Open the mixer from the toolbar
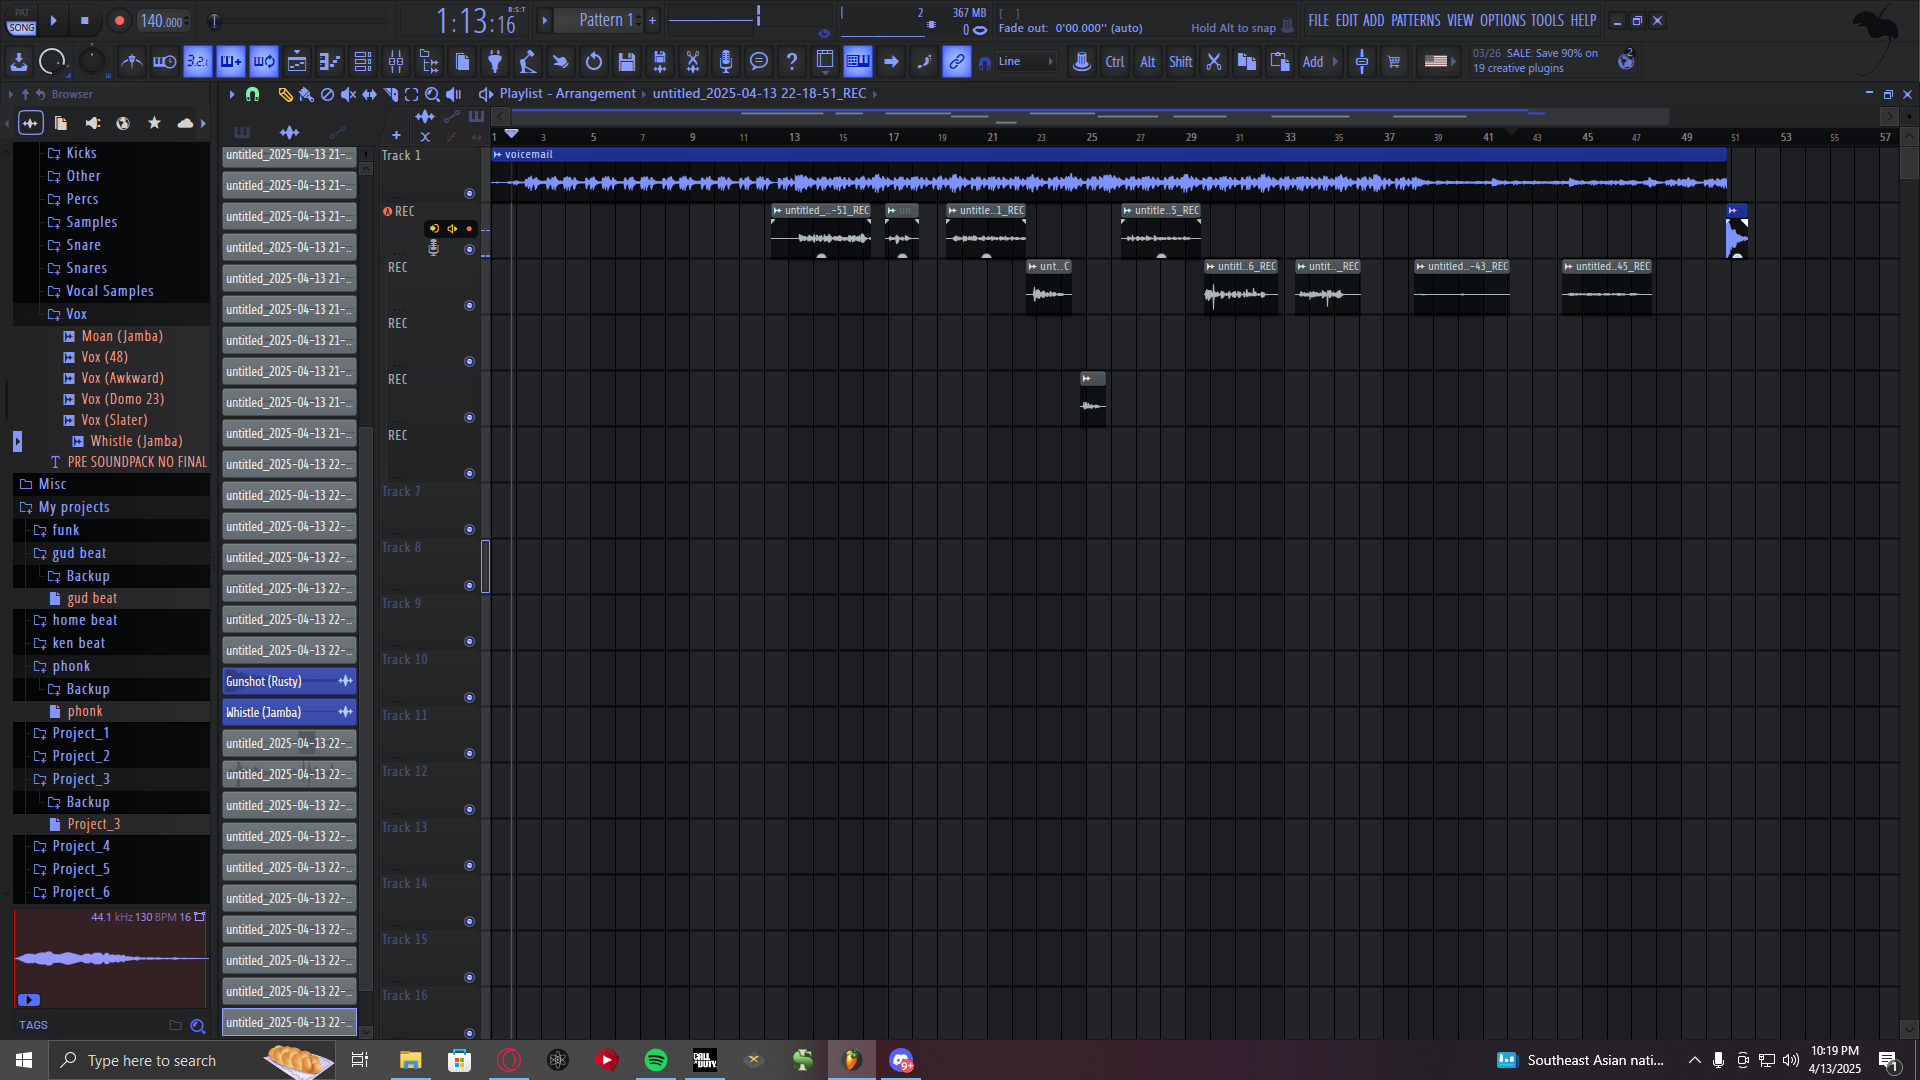 point(396,62)
